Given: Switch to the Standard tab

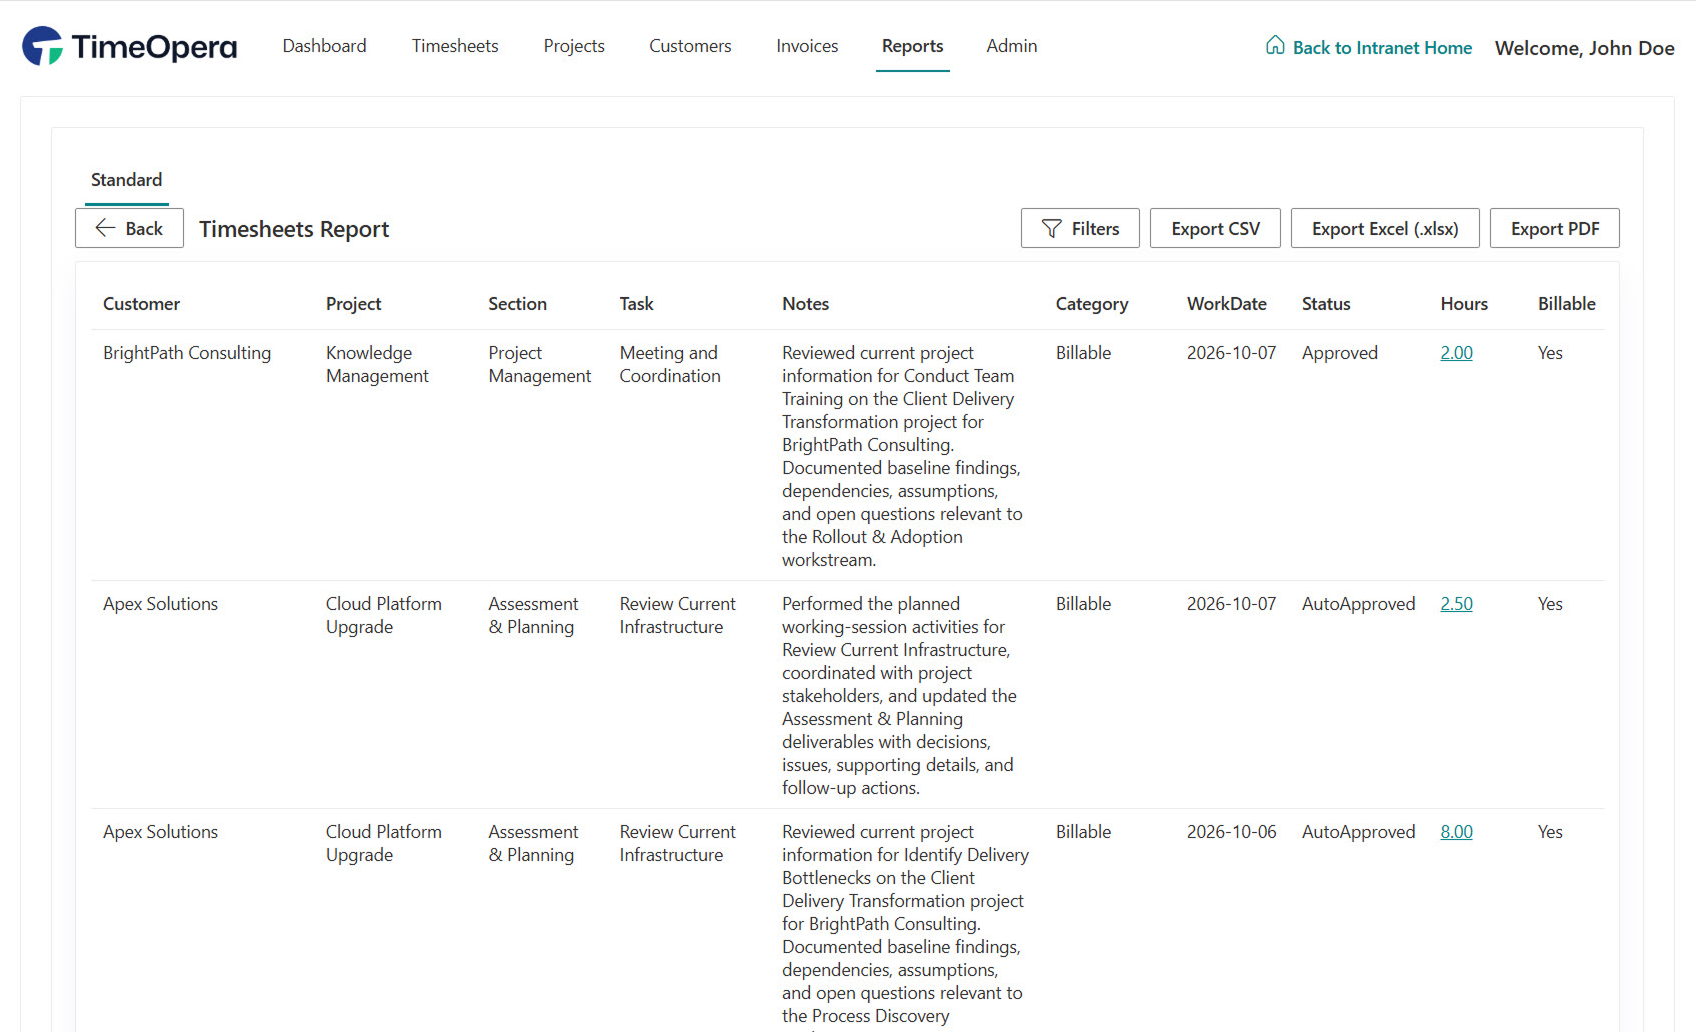Looking at the screenshot, I should (126, 180).
